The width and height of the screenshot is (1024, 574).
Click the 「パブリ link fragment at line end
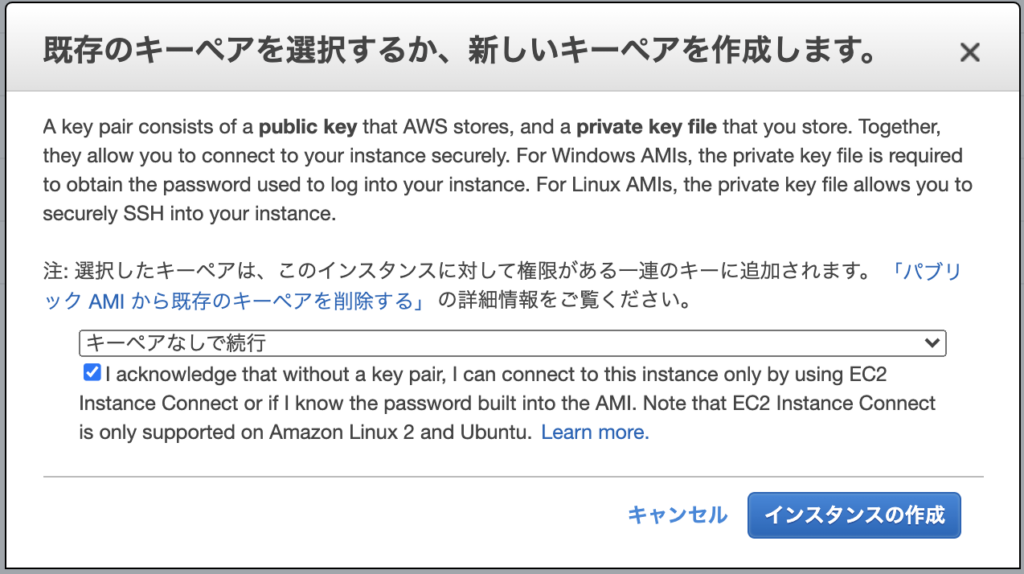pyautogui.click(x=925, y=271)
